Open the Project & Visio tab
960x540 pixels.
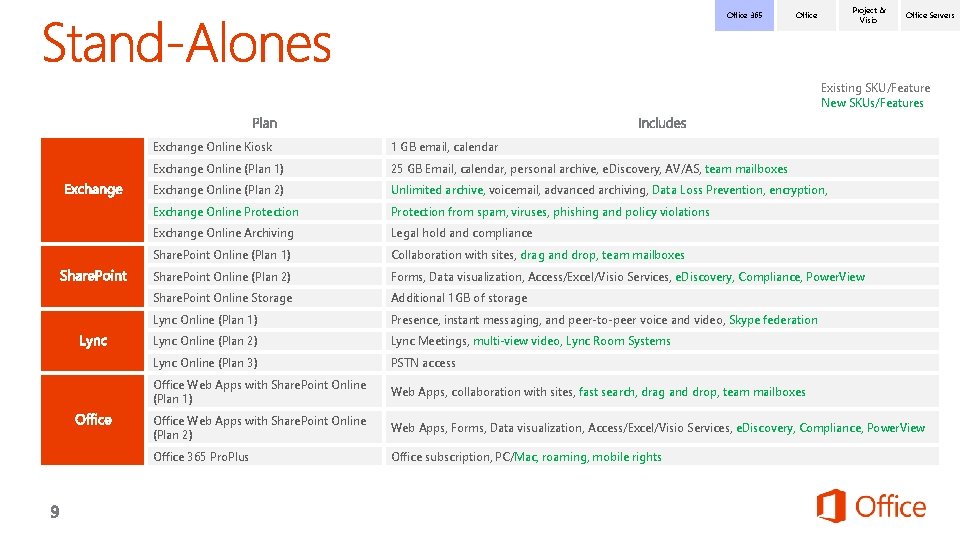click(868, 15)
